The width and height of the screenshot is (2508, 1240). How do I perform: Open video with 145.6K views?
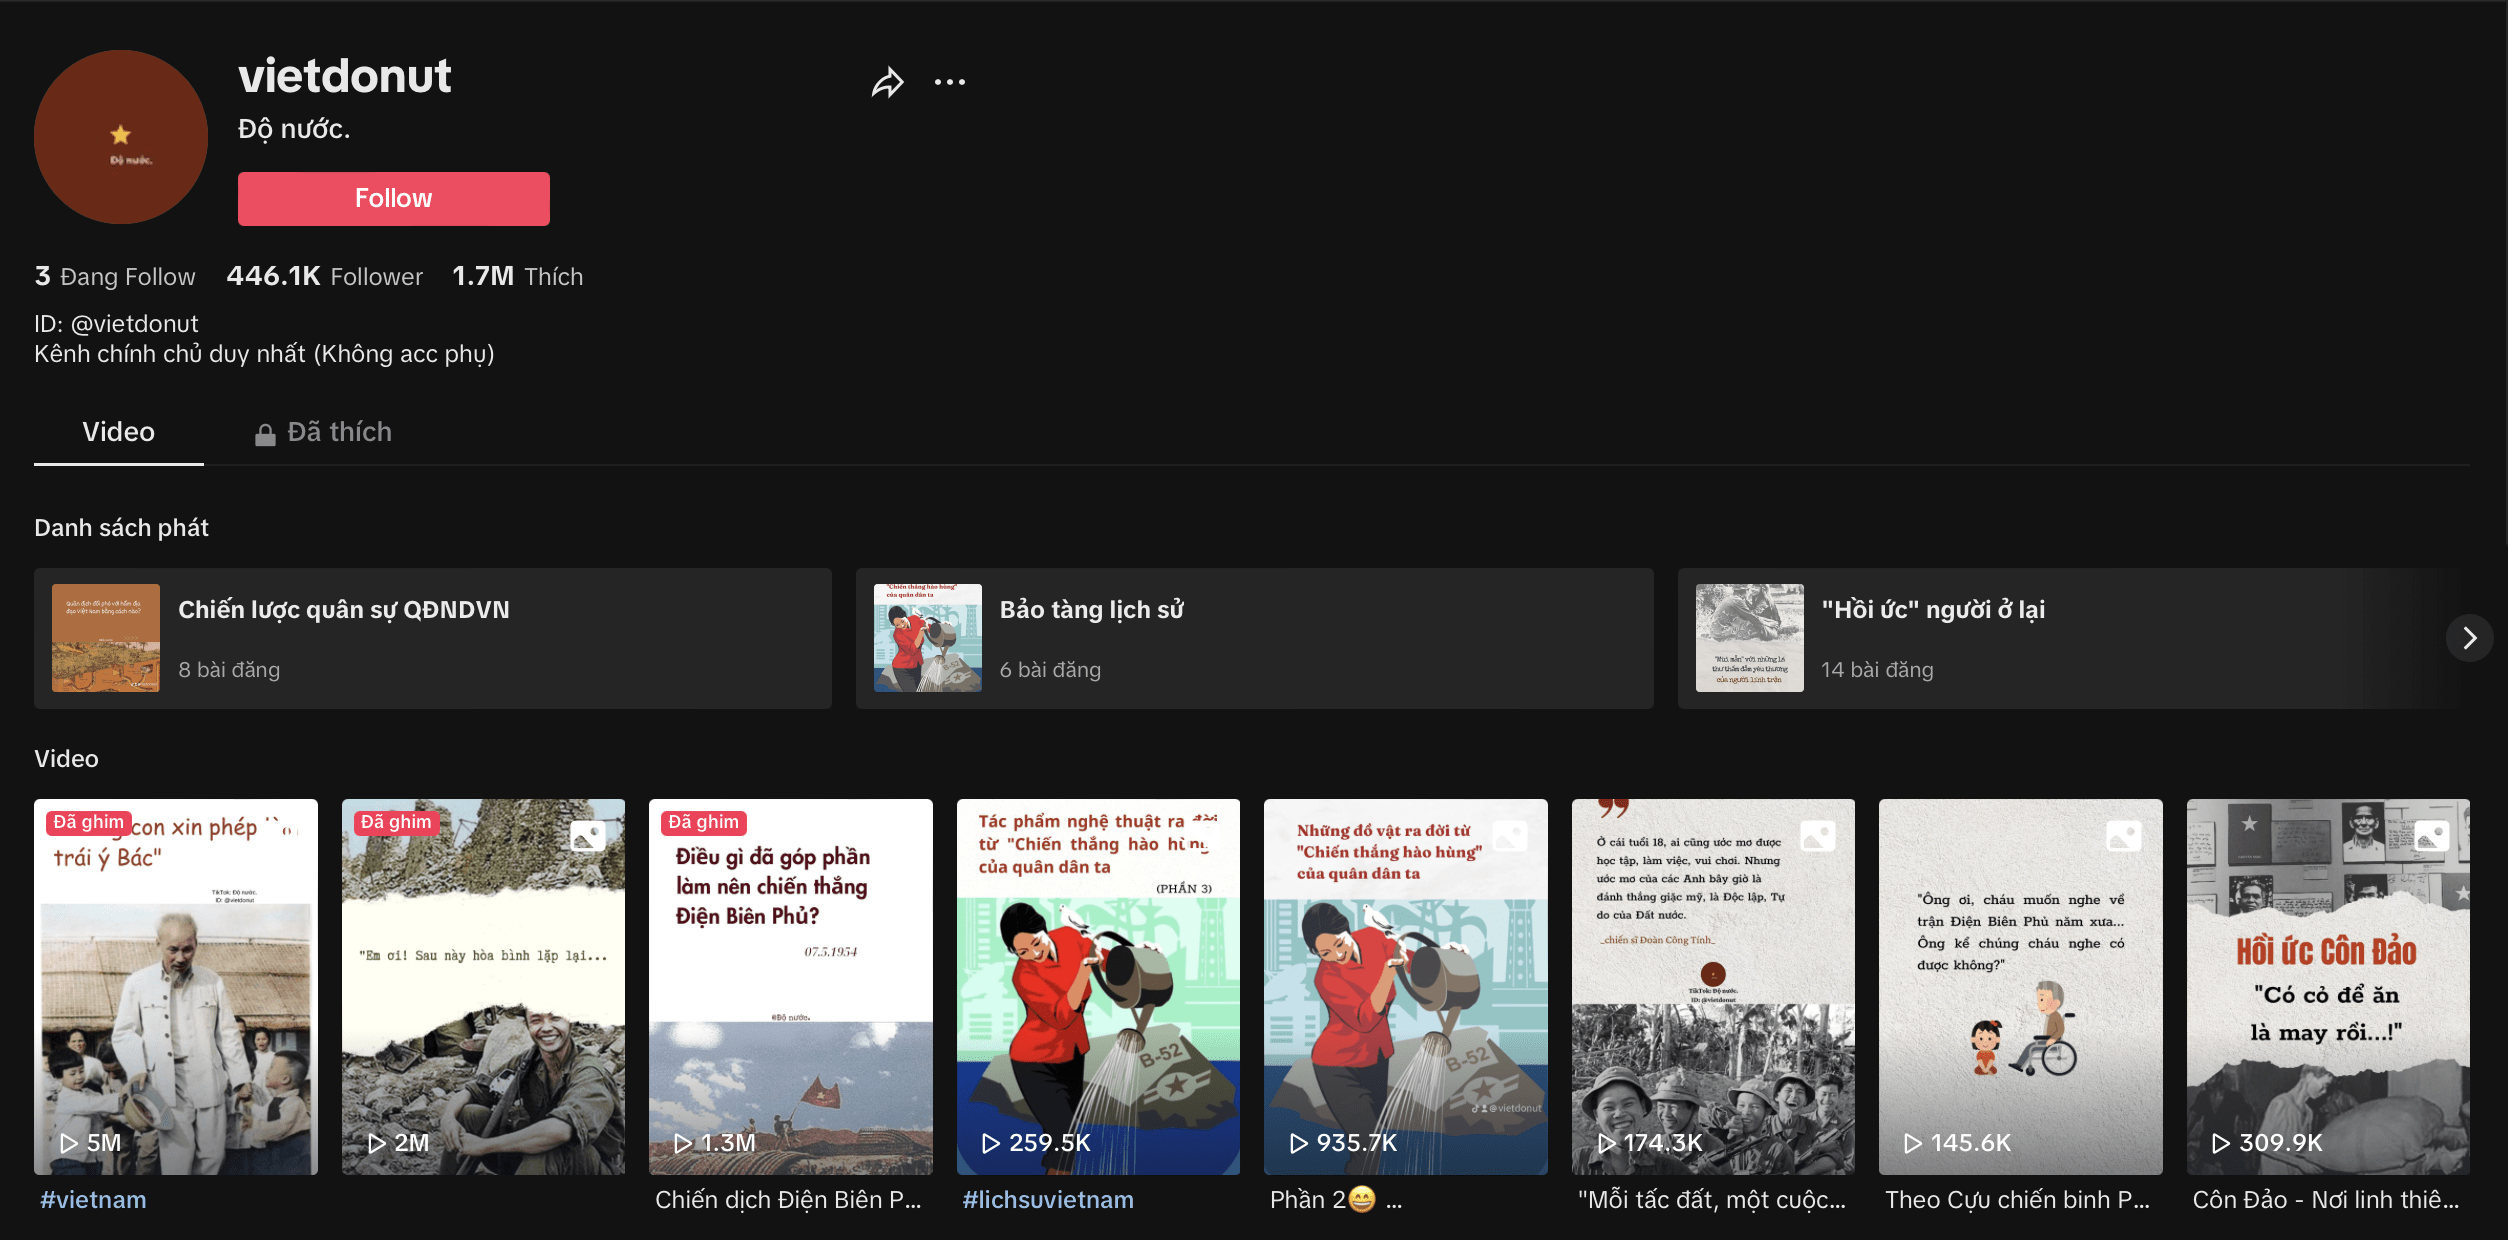point(2021,986)
